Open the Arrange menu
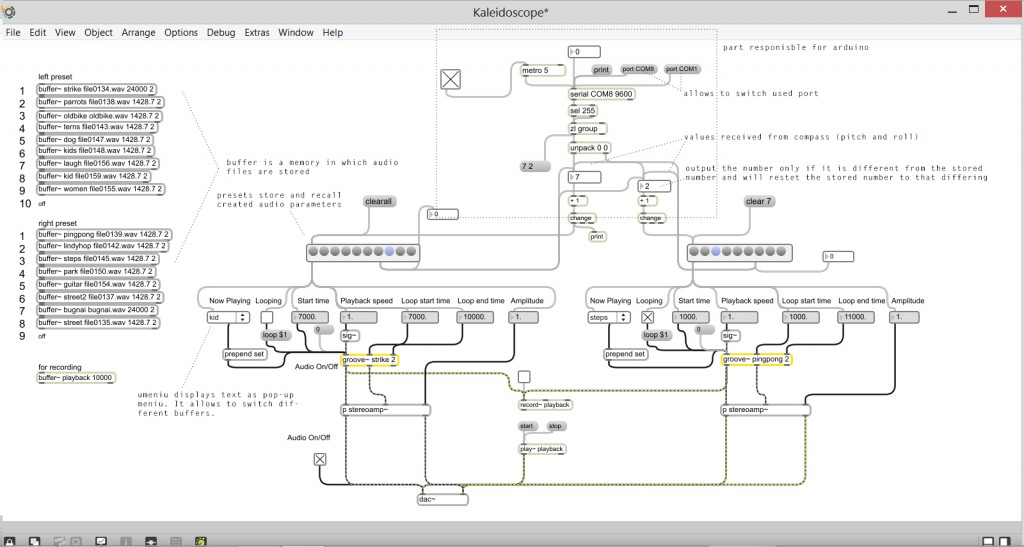Image resolution: width=1024 pixels, height=547 pixels. click(x=138, y=32)
